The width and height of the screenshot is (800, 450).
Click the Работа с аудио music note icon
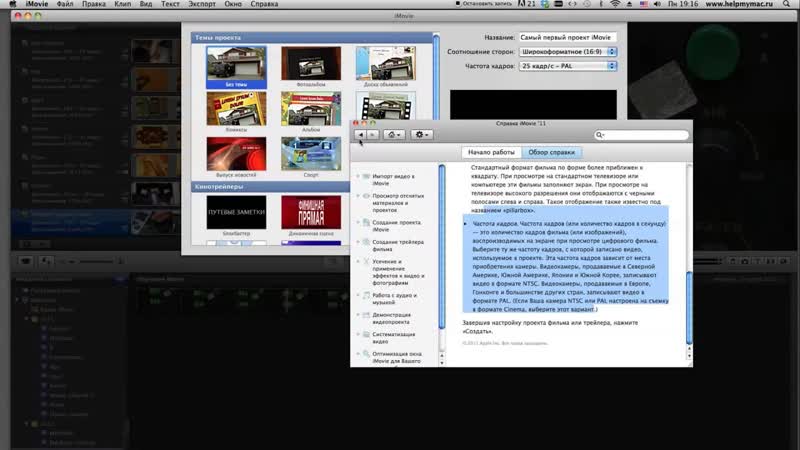pos(366,295)
